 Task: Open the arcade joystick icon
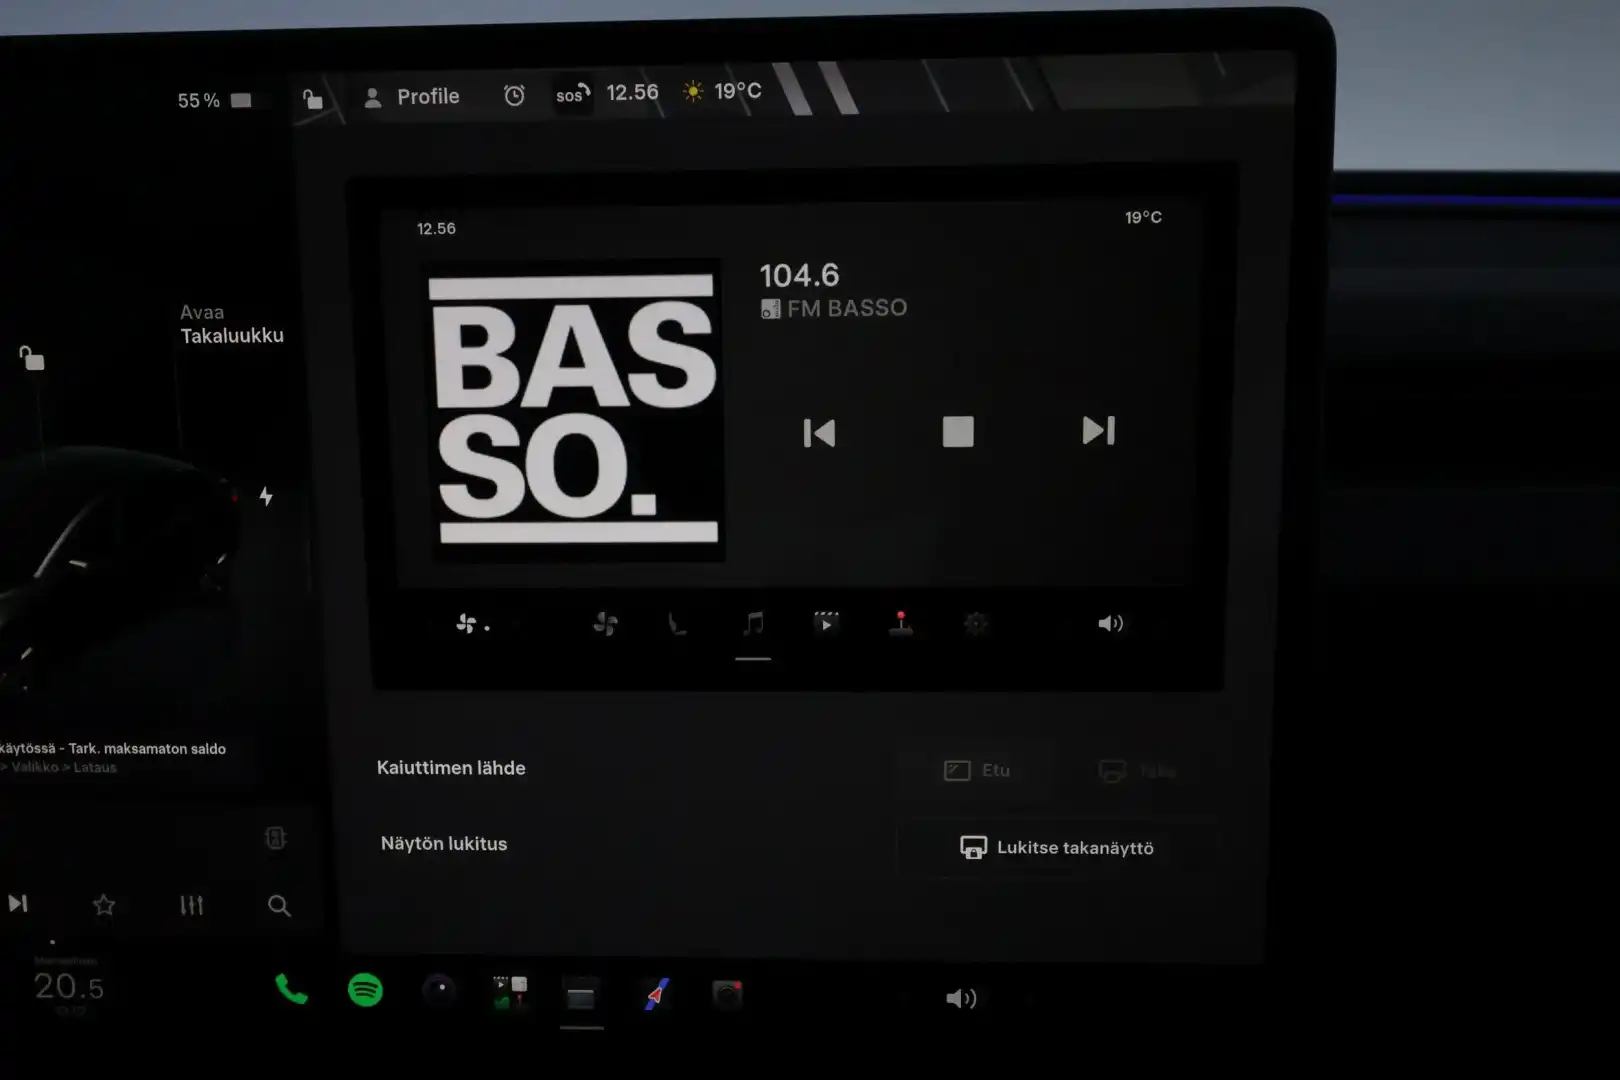tap(901, 623)
